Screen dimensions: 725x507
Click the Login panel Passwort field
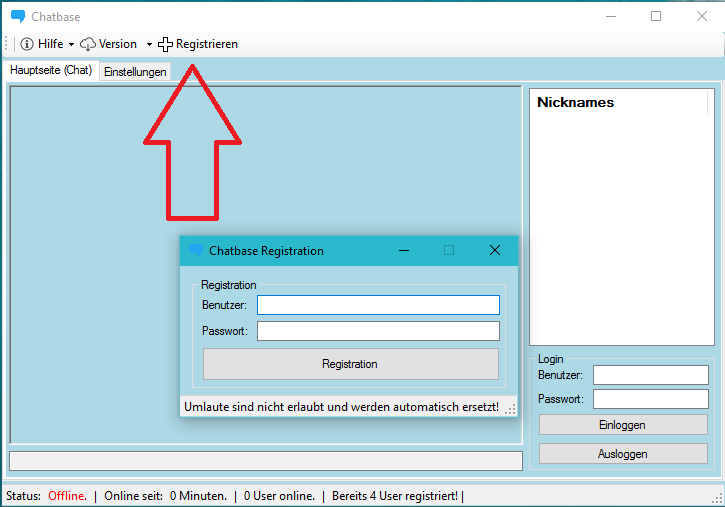pos(650,399)
